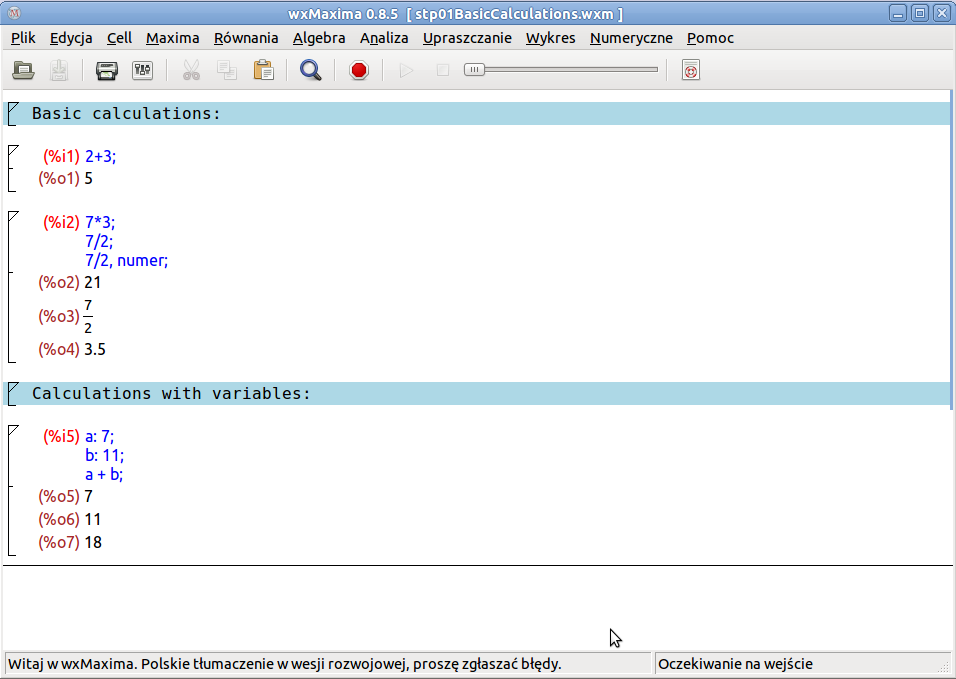Click the input line 7*3;
The width and height of the screenshot is (956, 679).
[x=100, y=222]
